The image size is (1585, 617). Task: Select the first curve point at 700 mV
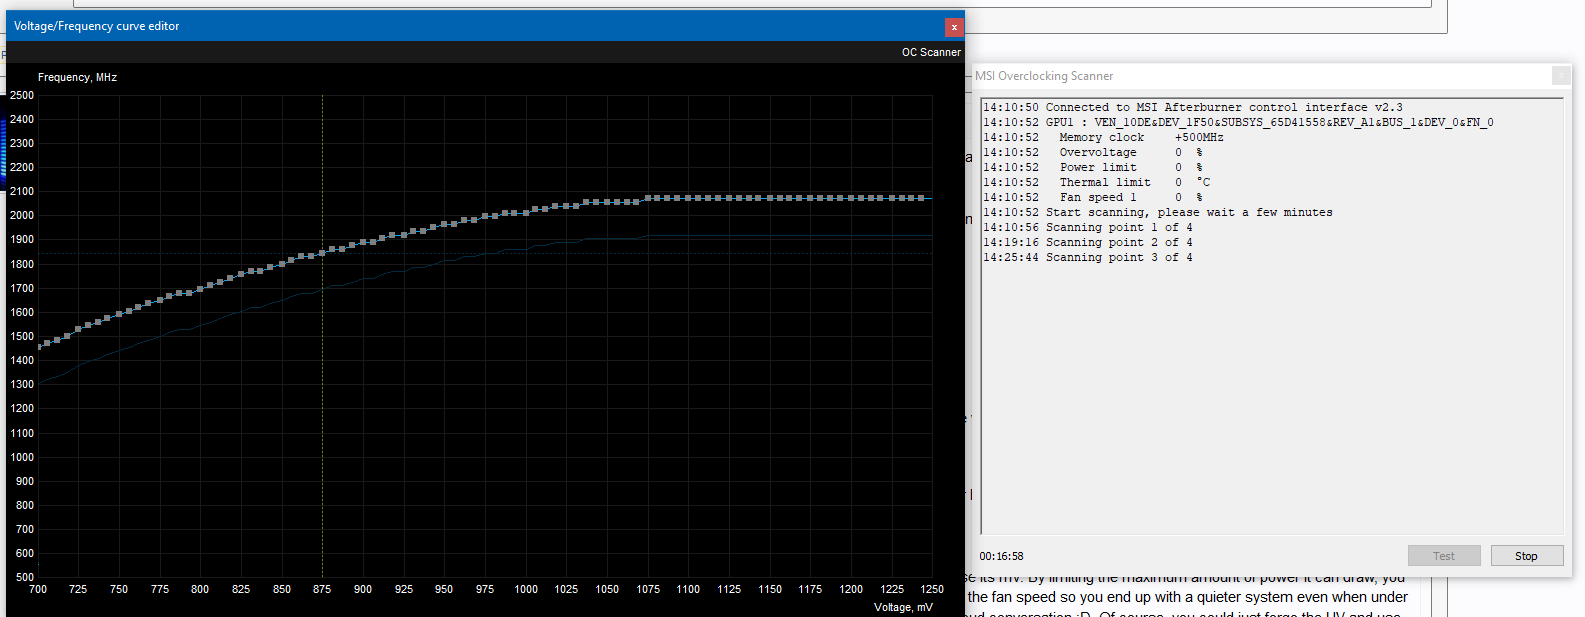tap(39, 346)
